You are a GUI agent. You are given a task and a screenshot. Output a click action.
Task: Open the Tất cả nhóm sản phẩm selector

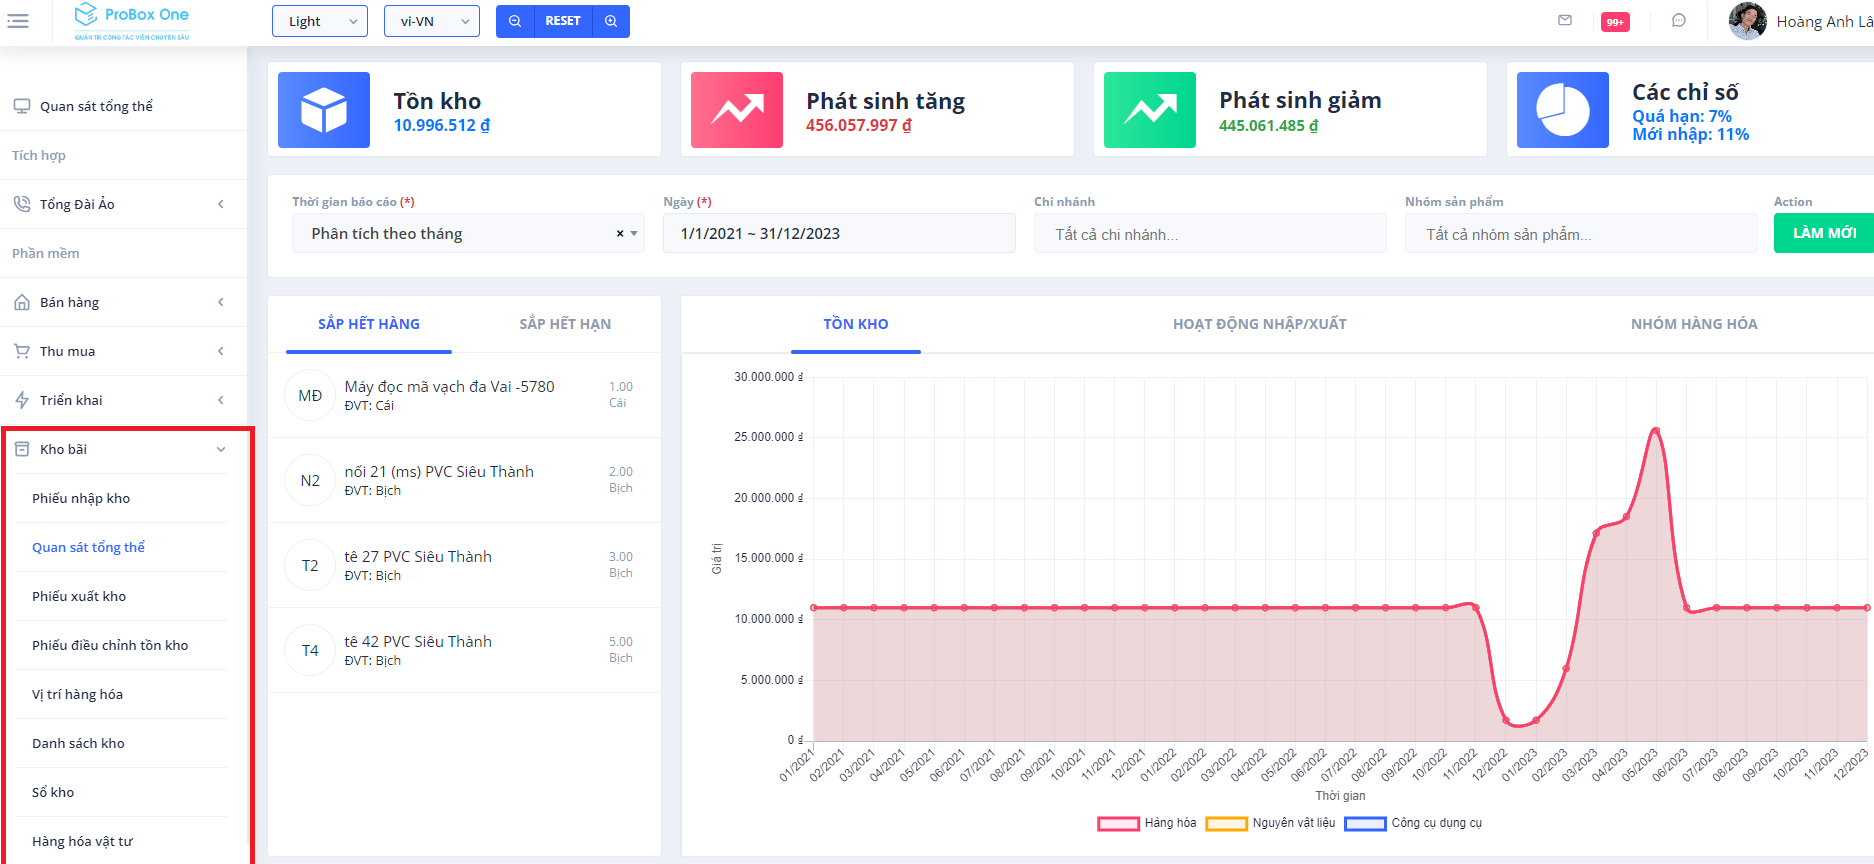click(x=1581, y=234)
